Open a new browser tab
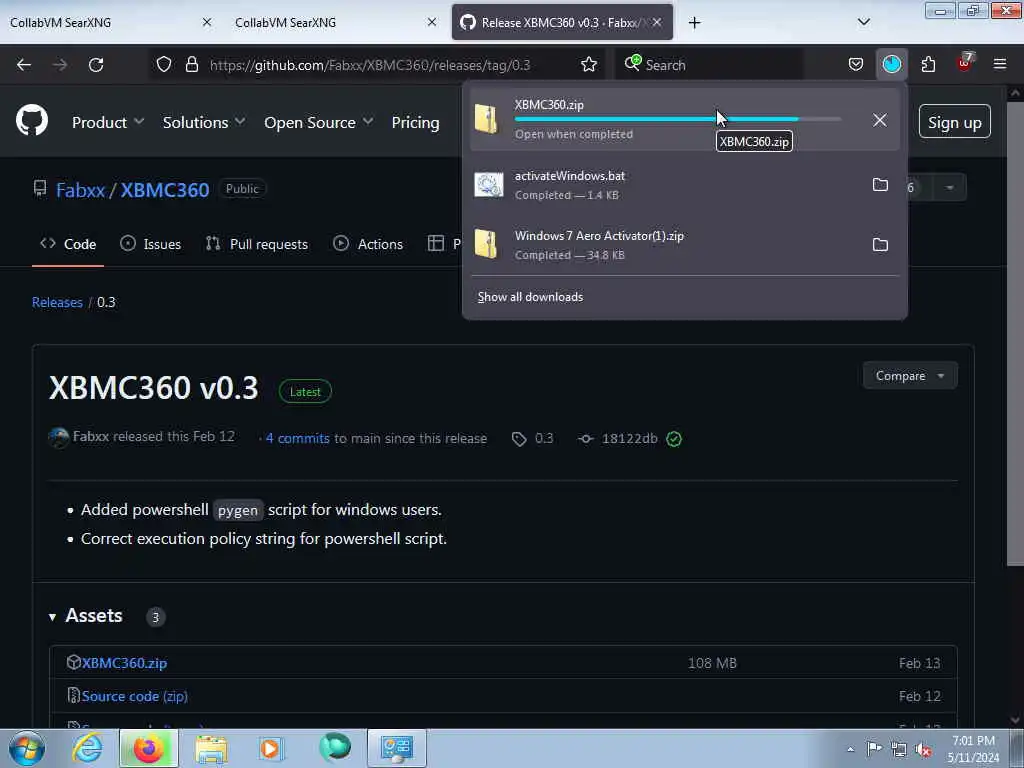The height and width of the screenshot is (768, 1024). coord(694,23)
